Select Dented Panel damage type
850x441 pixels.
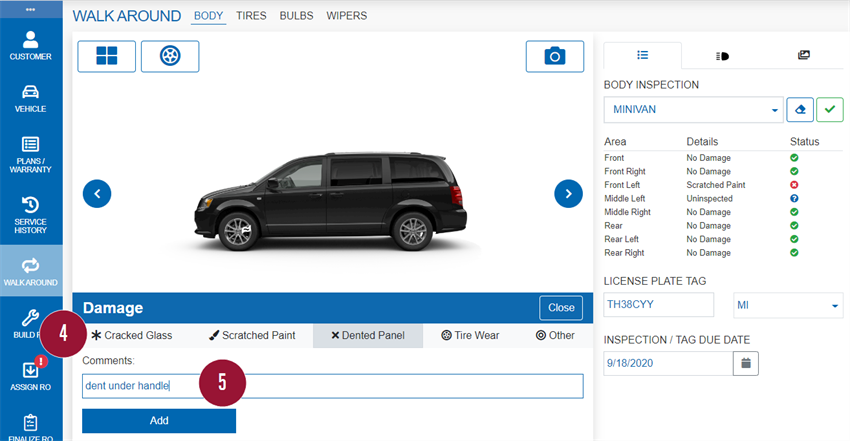coord(368,335)
